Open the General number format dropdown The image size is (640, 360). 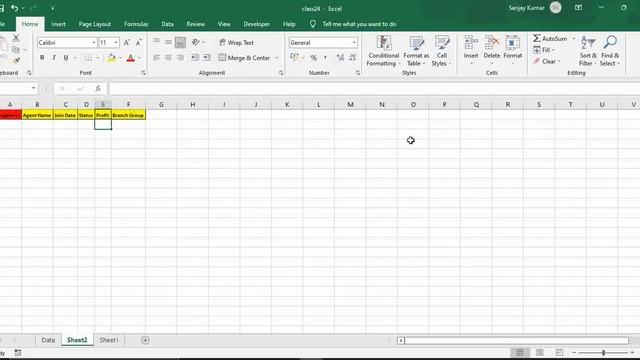(354, 42)
